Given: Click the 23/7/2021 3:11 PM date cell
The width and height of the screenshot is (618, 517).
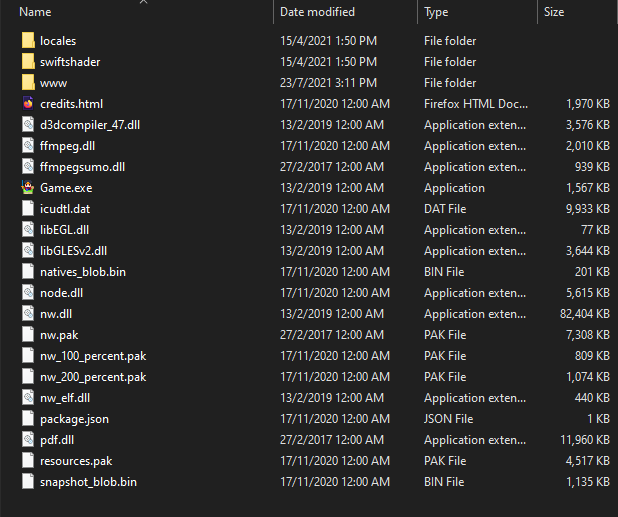Looking at the screenshot, I should coord(328,83).
